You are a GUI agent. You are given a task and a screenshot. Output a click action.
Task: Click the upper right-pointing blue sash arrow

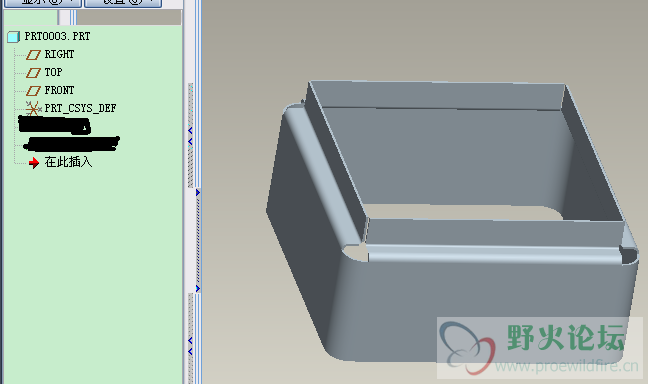tap(198, 193)
